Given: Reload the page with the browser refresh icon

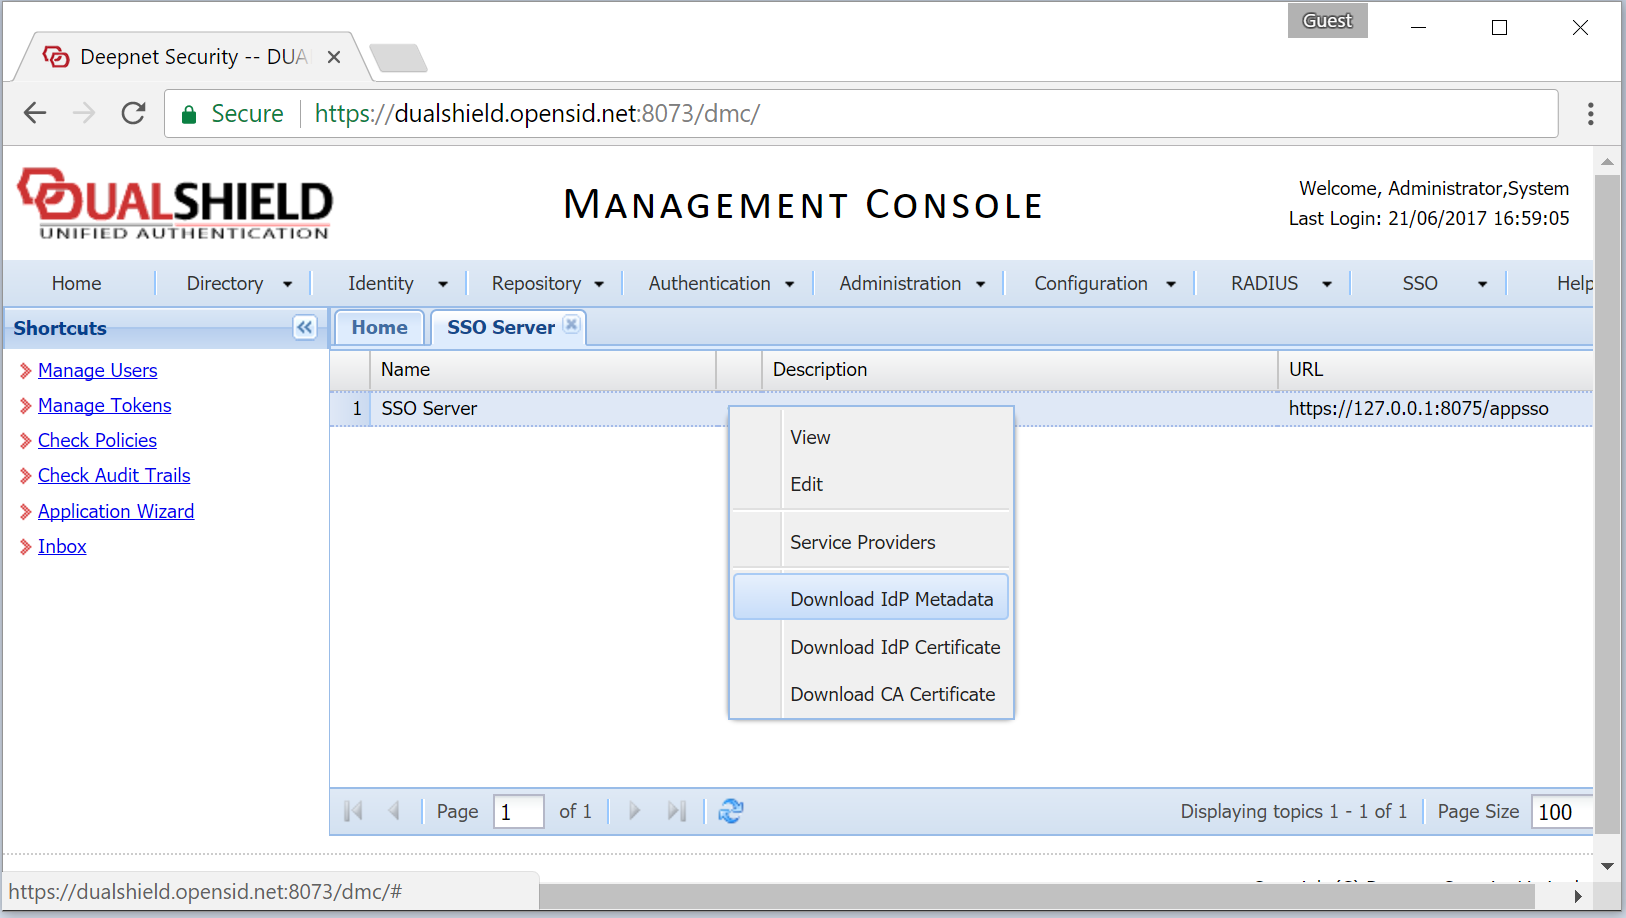Looking at the screenshot, I should (133, 114).
